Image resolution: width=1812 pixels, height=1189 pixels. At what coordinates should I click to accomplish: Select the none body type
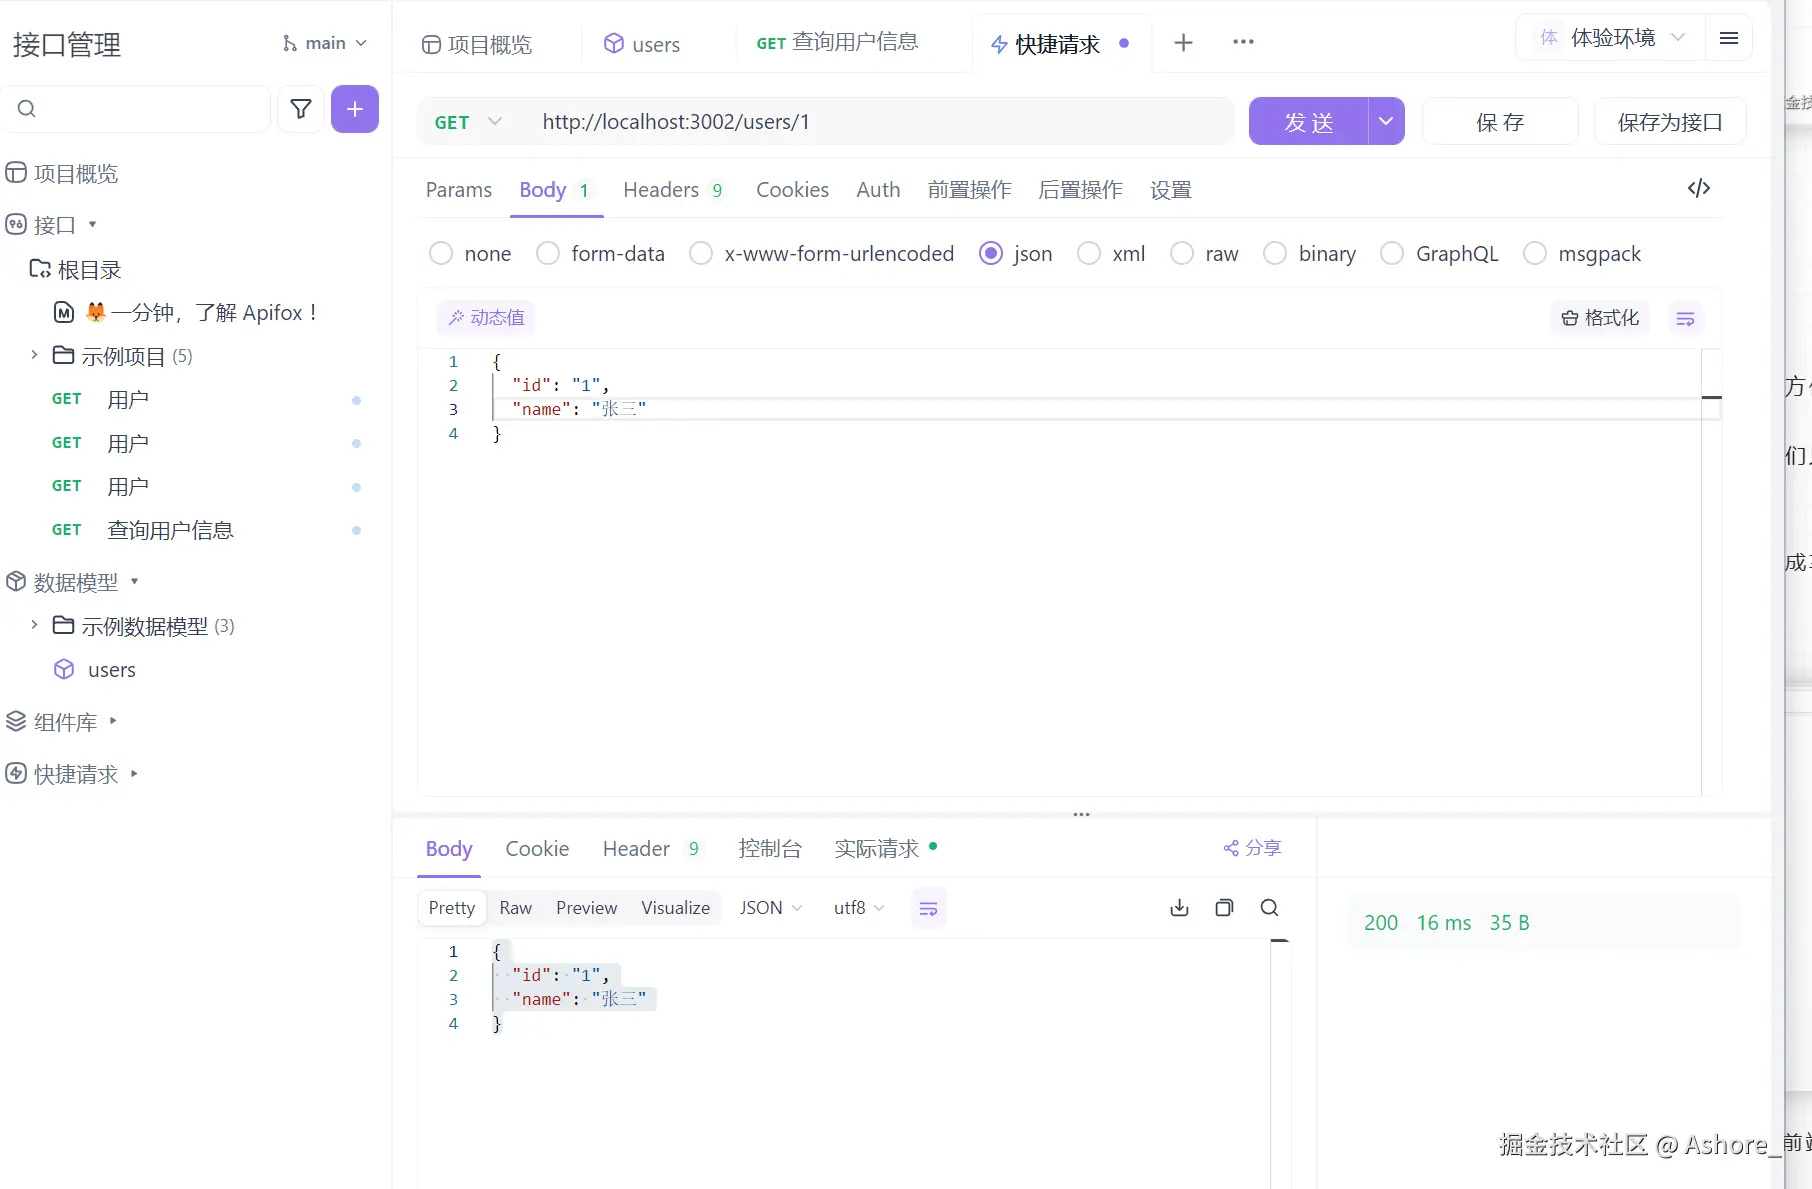[x=441, y=254]
